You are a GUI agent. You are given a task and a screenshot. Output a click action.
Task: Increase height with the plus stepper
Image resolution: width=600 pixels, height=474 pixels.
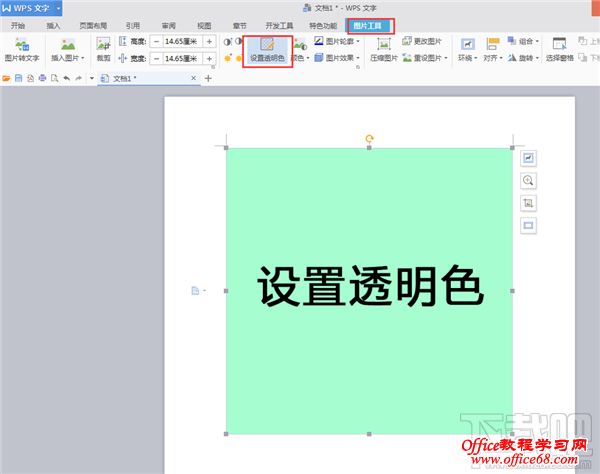pos(211,42)
